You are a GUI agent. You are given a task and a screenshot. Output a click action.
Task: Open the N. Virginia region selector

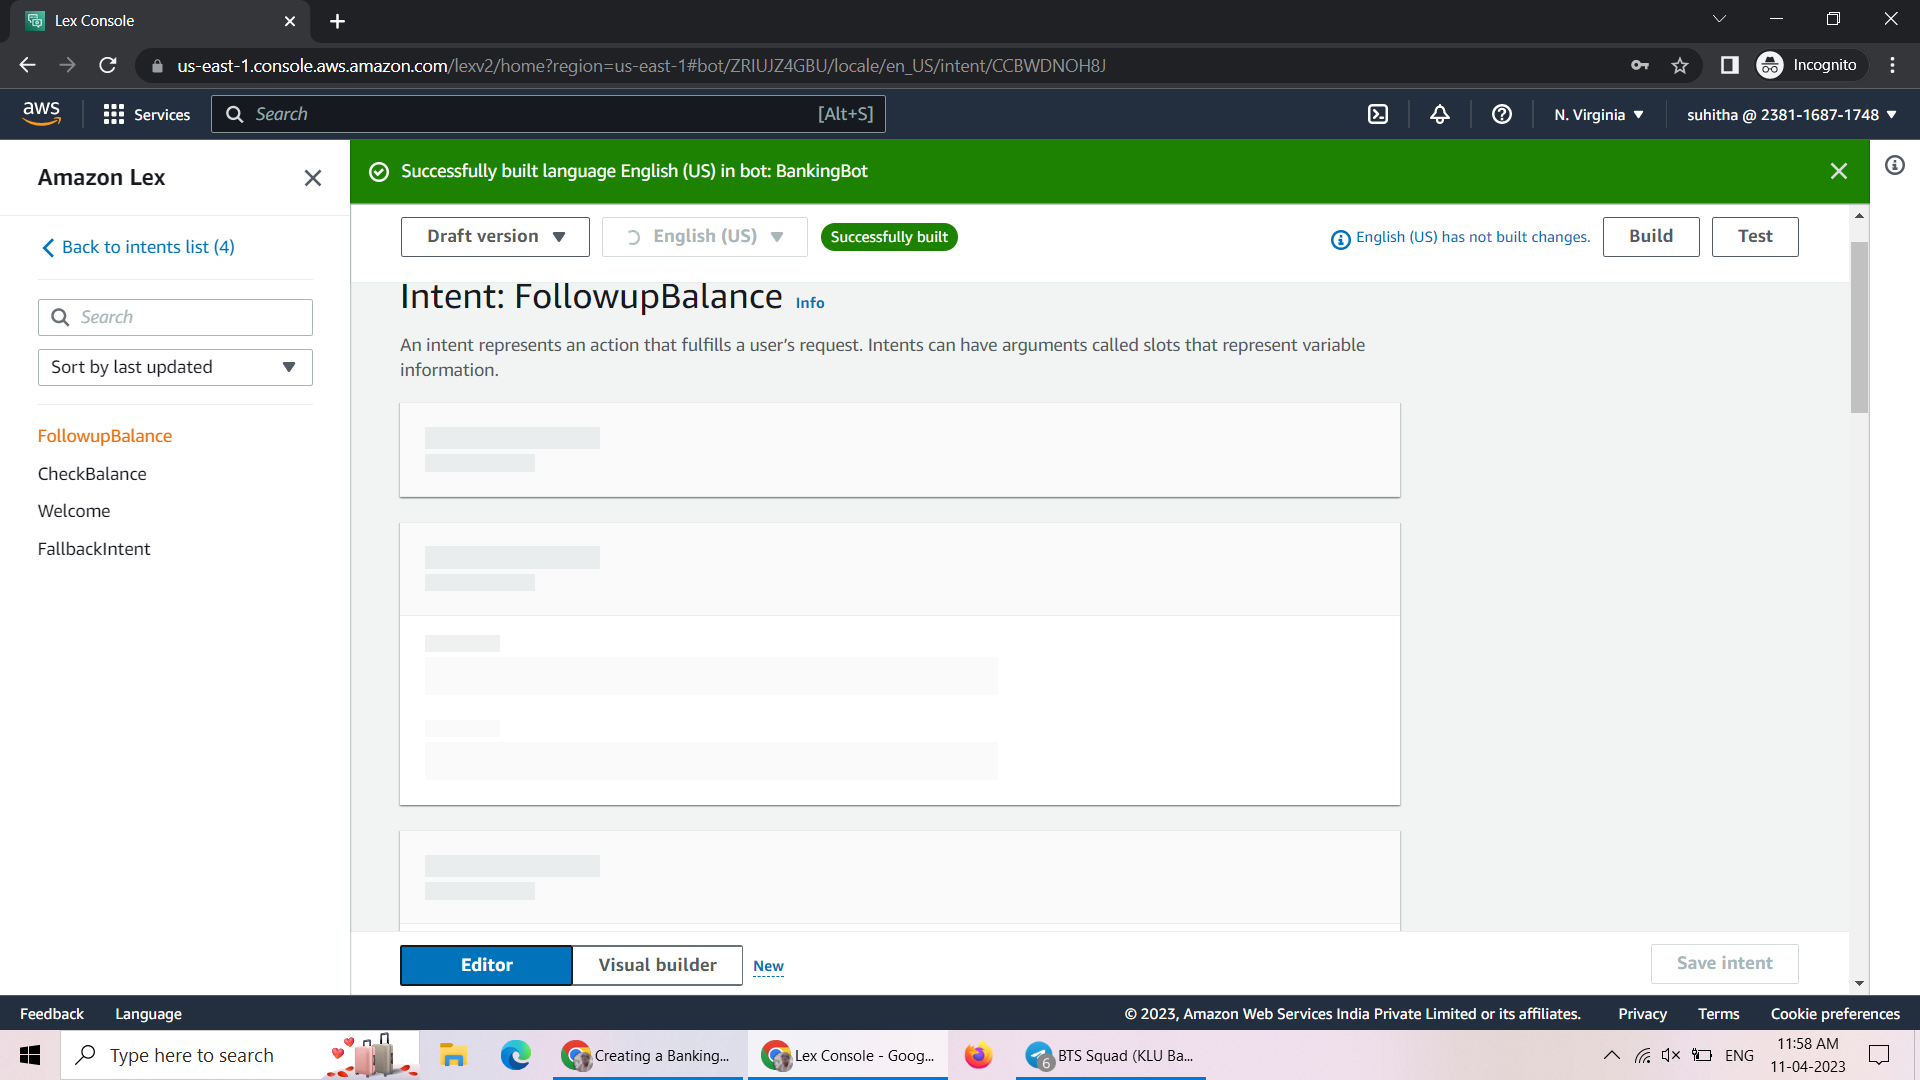(1597, 114)
